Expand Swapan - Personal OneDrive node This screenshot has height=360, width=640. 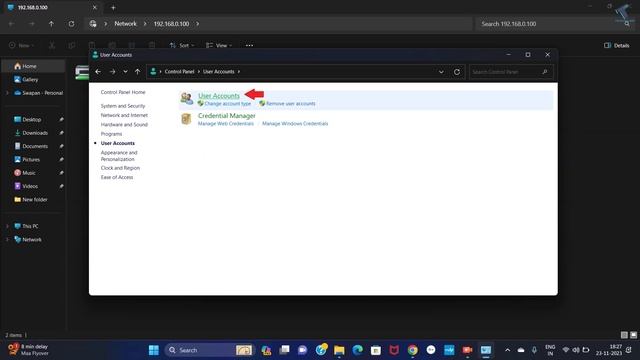(x=7, y=93)
